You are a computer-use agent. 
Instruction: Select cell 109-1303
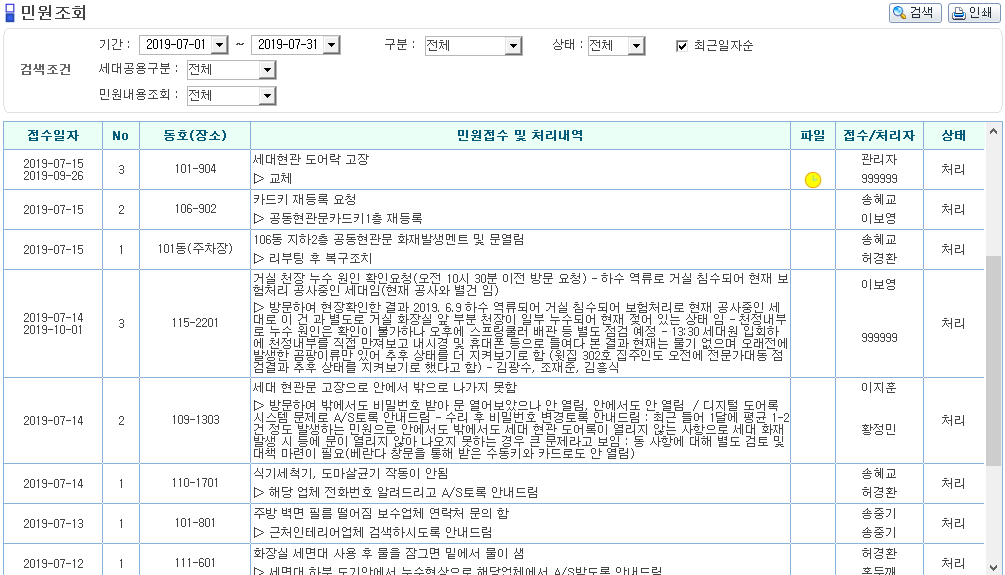195,420
